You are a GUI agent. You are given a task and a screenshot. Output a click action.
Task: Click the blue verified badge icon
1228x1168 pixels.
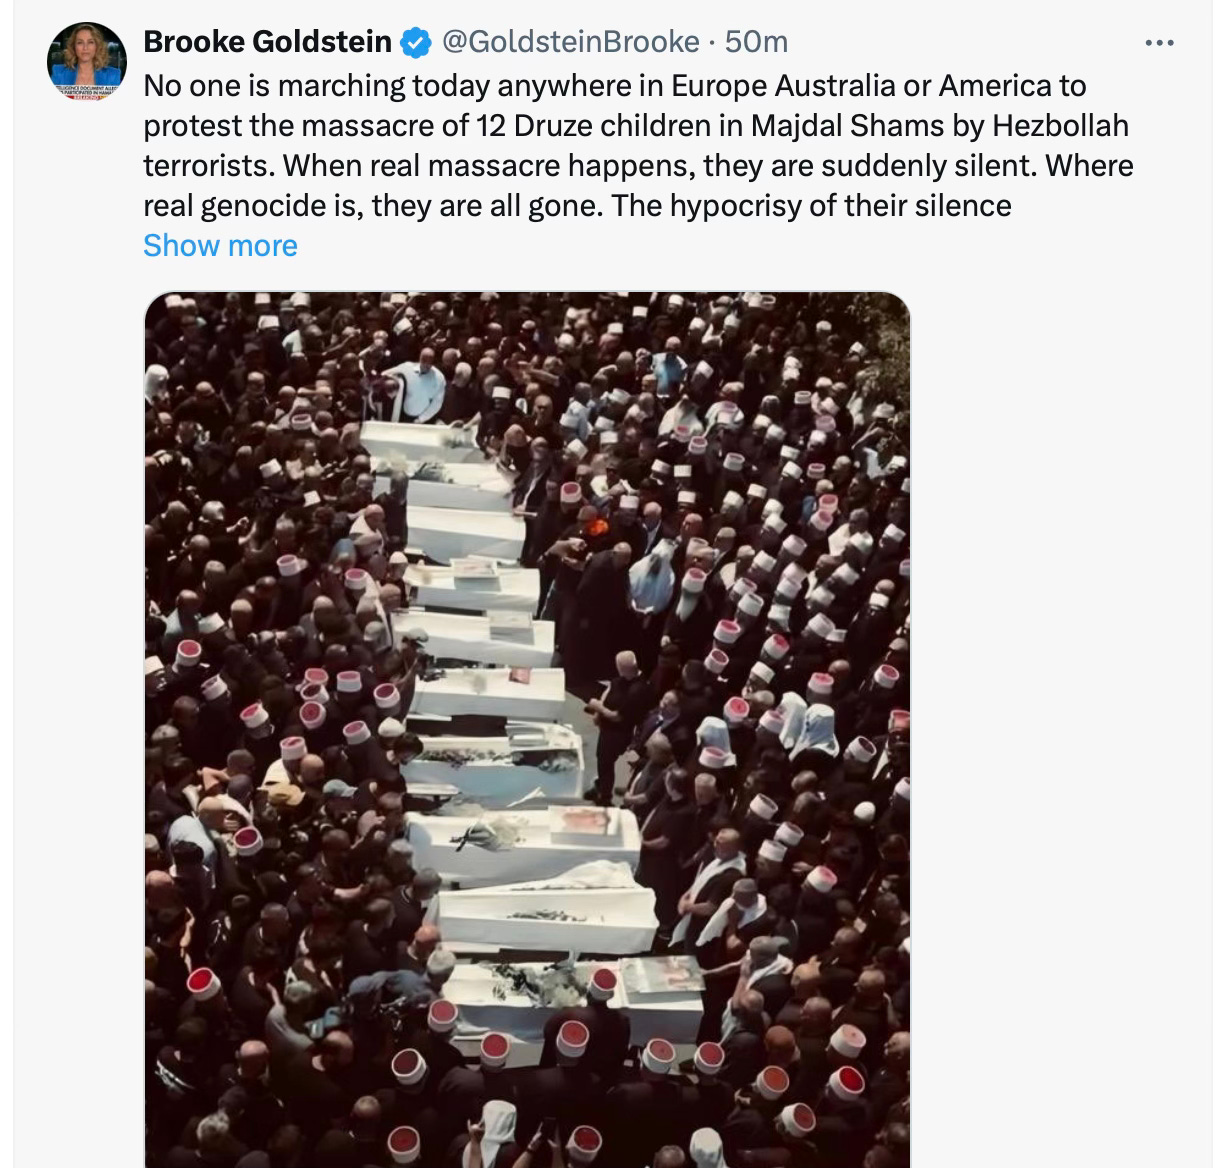coord(416,42)
